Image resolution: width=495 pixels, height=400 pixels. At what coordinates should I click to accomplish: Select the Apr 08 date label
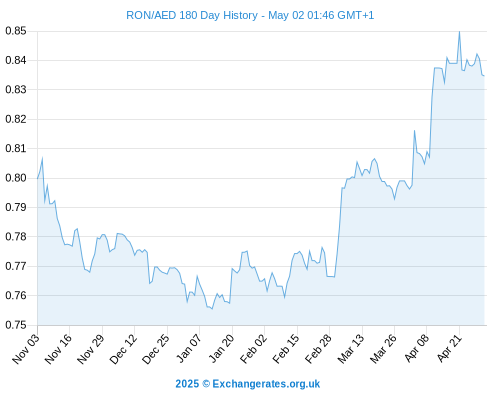tap(416, 348)
